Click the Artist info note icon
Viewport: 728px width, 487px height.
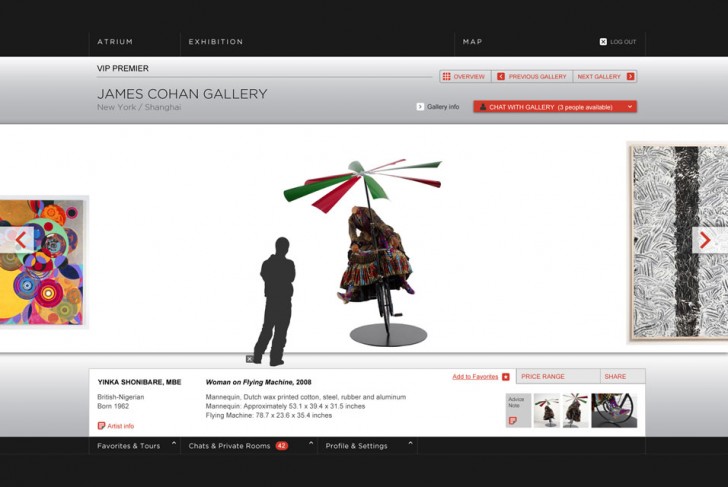pos(101,426)
